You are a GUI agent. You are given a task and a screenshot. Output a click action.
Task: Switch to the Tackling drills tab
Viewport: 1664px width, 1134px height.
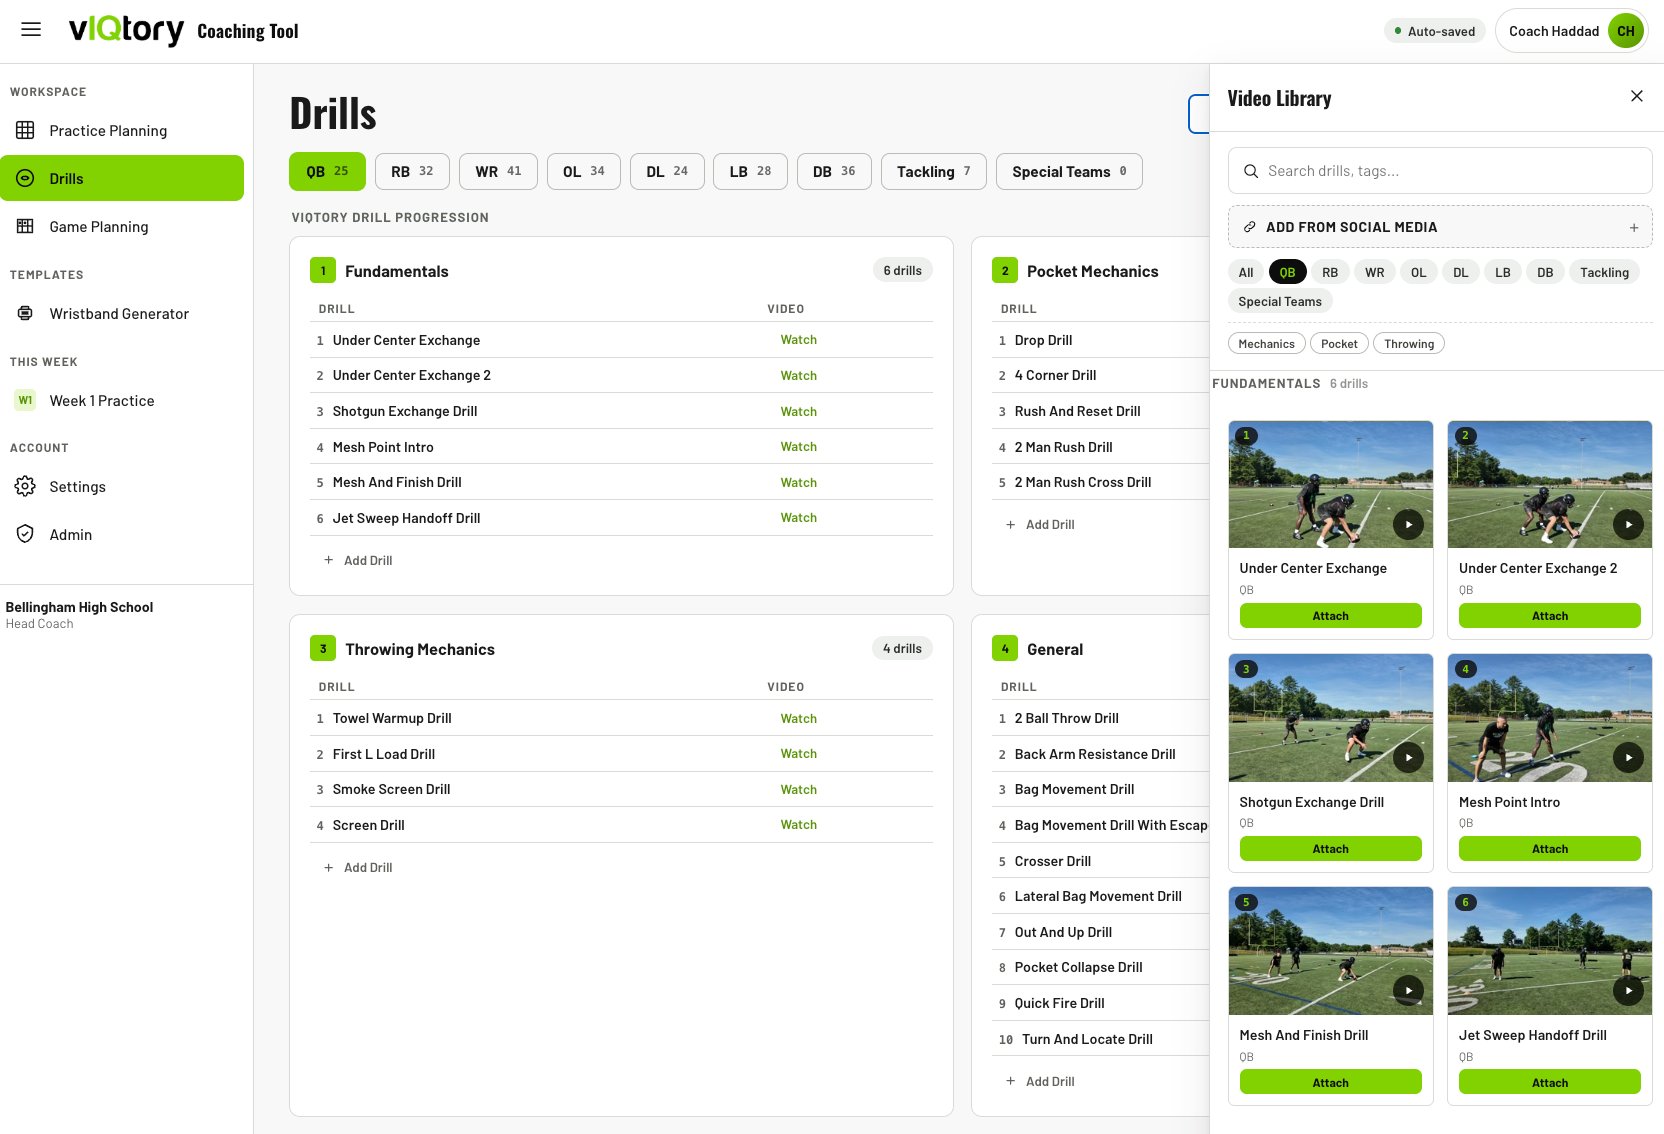click(934, 171)
